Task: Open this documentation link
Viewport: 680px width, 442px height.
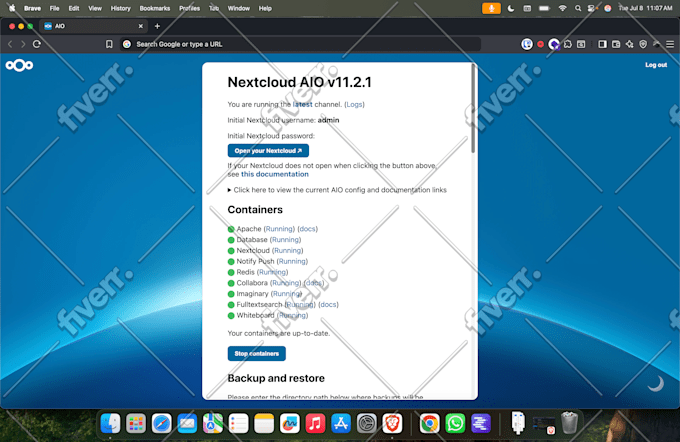Action: (x=275, y=174)
